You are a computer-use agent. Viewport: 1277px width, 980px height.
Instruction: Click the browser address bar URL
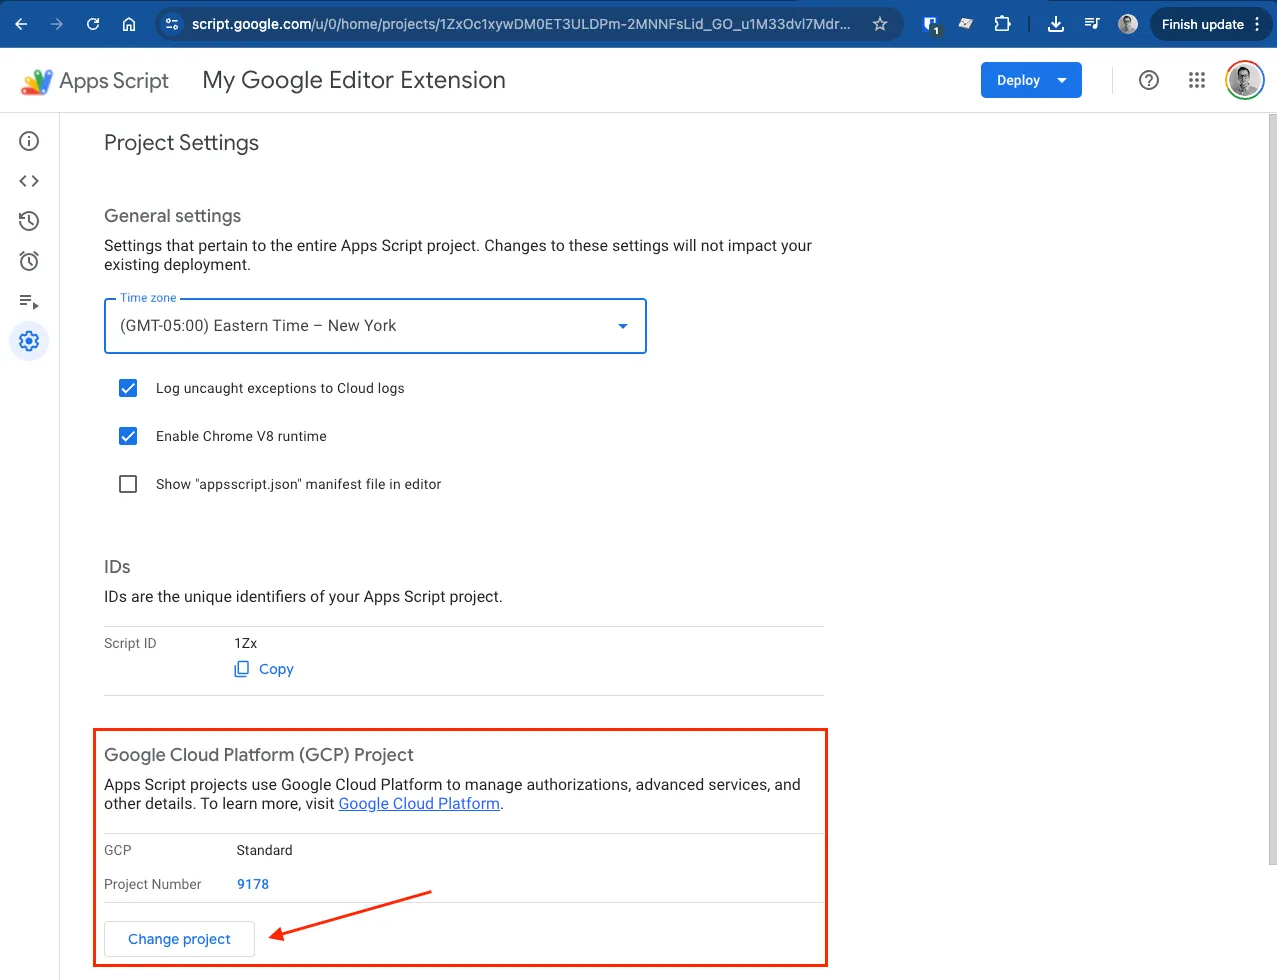coord(520,24)
